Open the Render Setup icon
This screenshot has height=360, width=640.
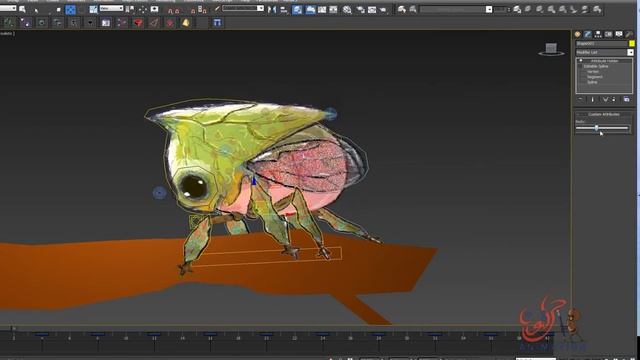point(360,9)
